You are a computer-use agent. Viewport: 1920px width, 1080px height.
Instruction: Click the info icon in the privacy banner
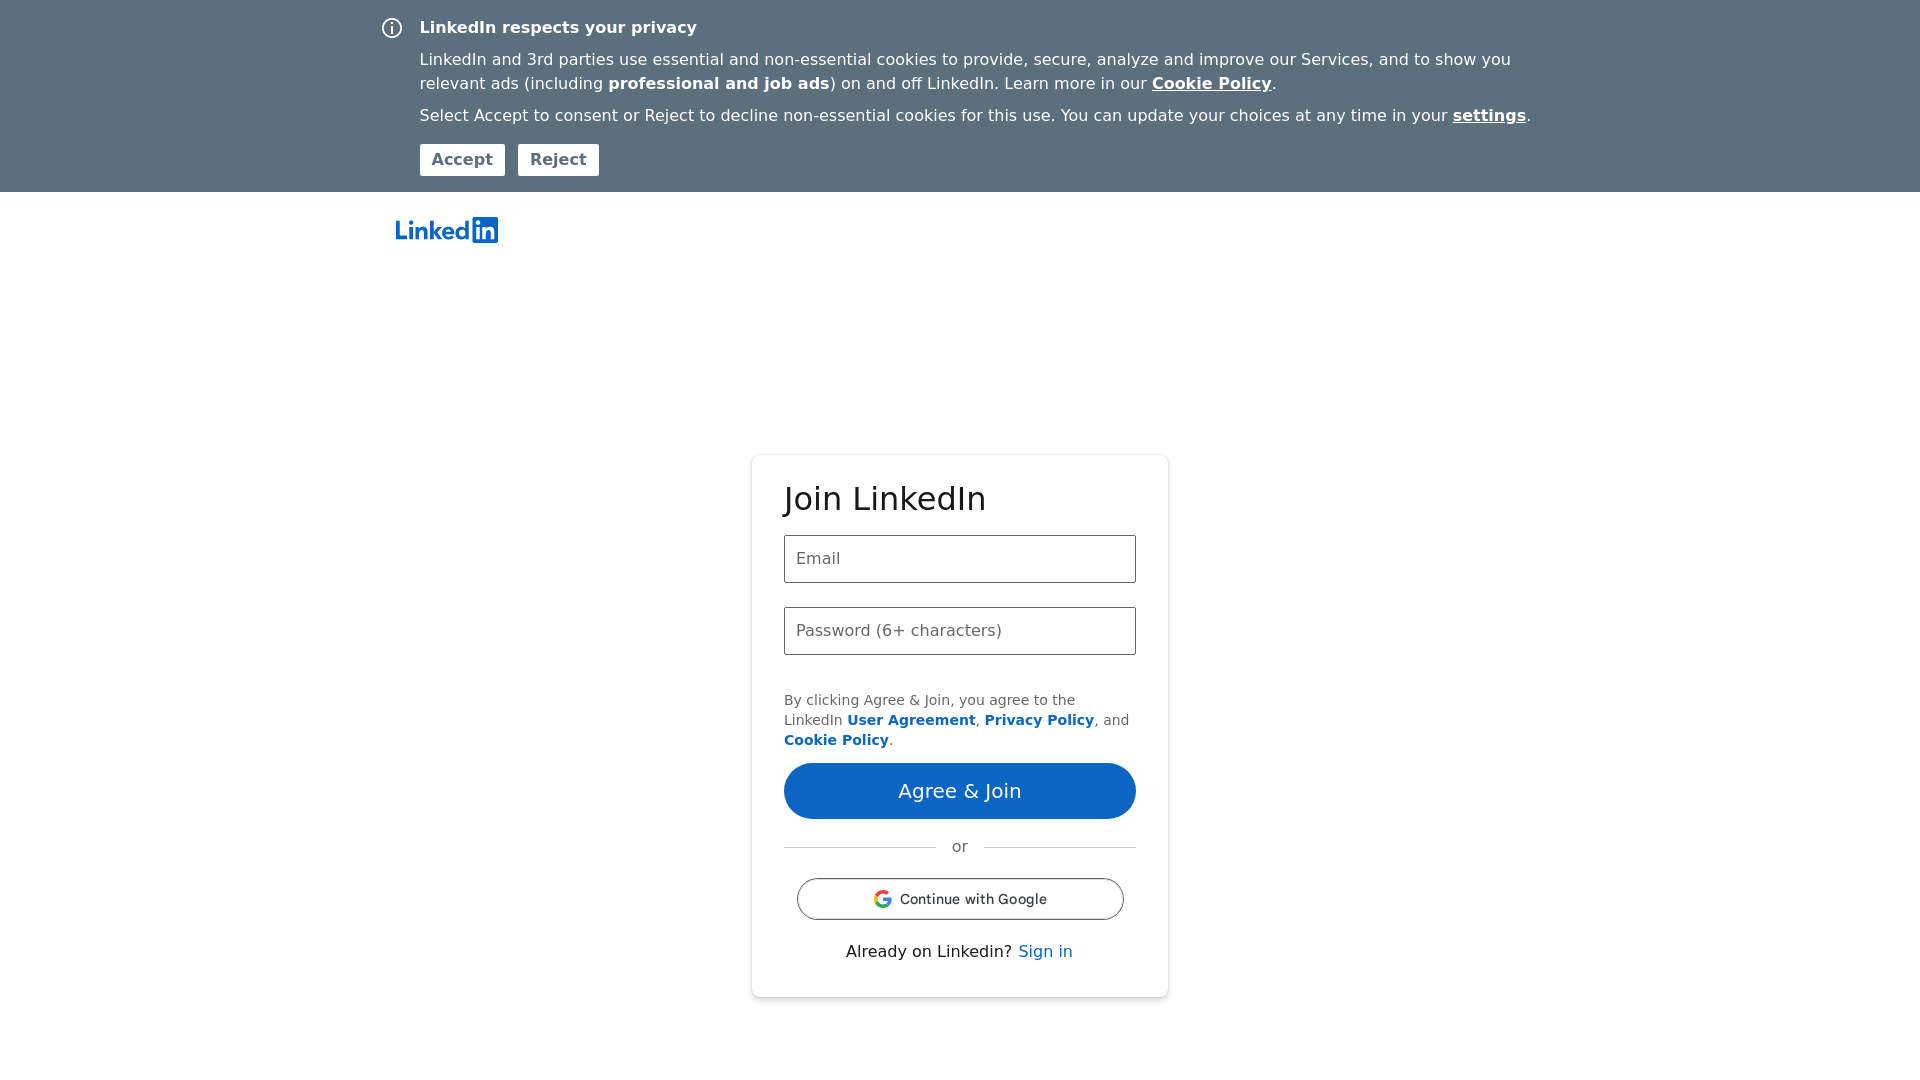click(391, 28)
